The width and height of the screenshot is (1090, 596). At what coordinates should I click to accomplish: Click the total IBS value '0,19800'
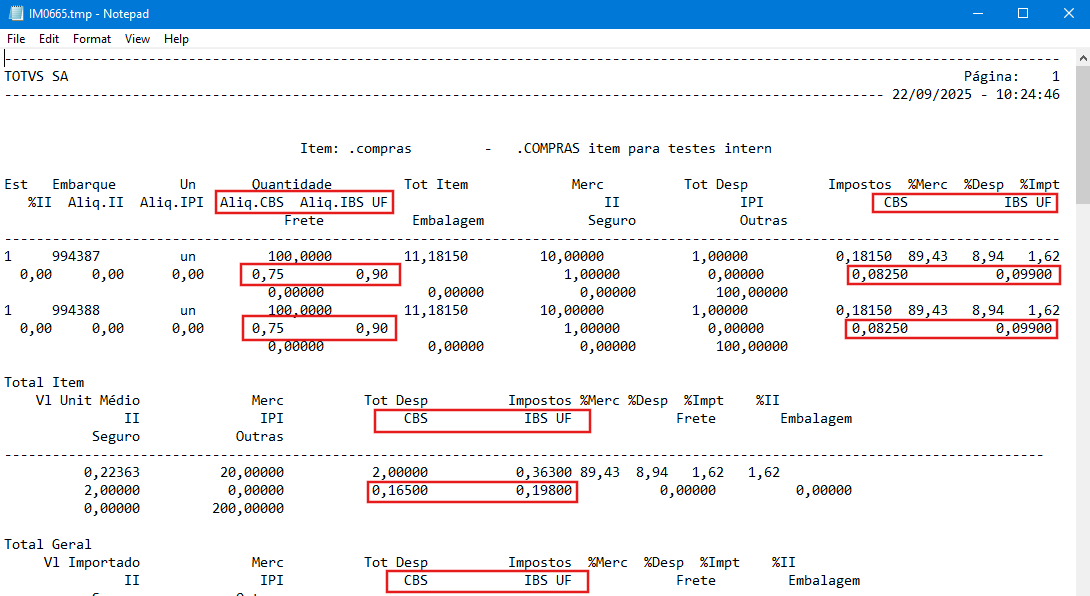coord(544,491)
